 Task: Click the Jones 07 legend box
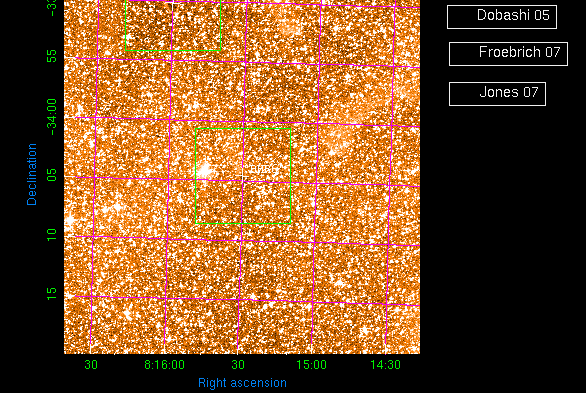coord(497,94)
